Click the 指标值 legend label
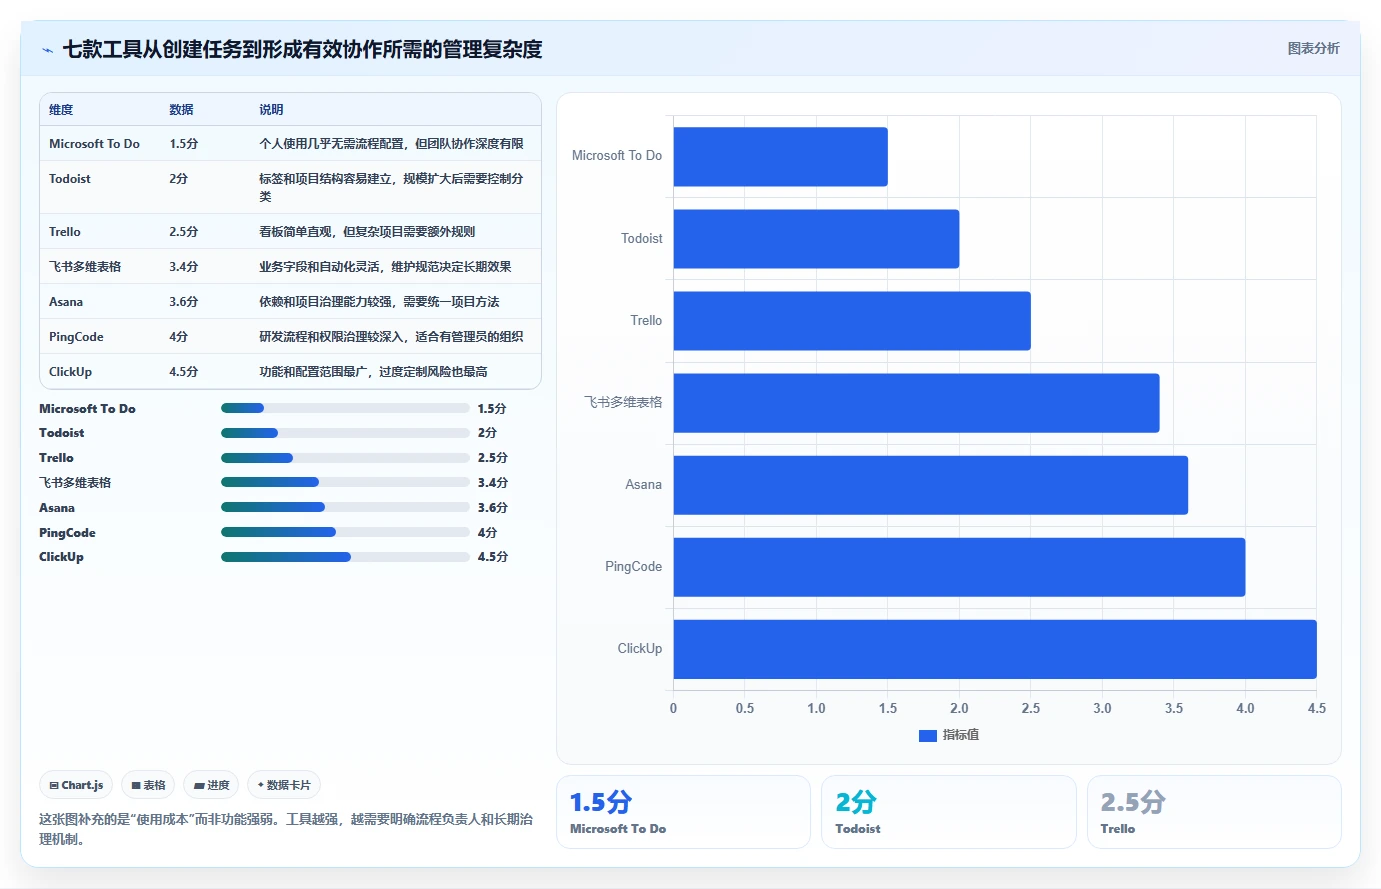Image resolution: width=1381 pixels, height=889 pixels. pyautogui.click(x=961, y=735)
